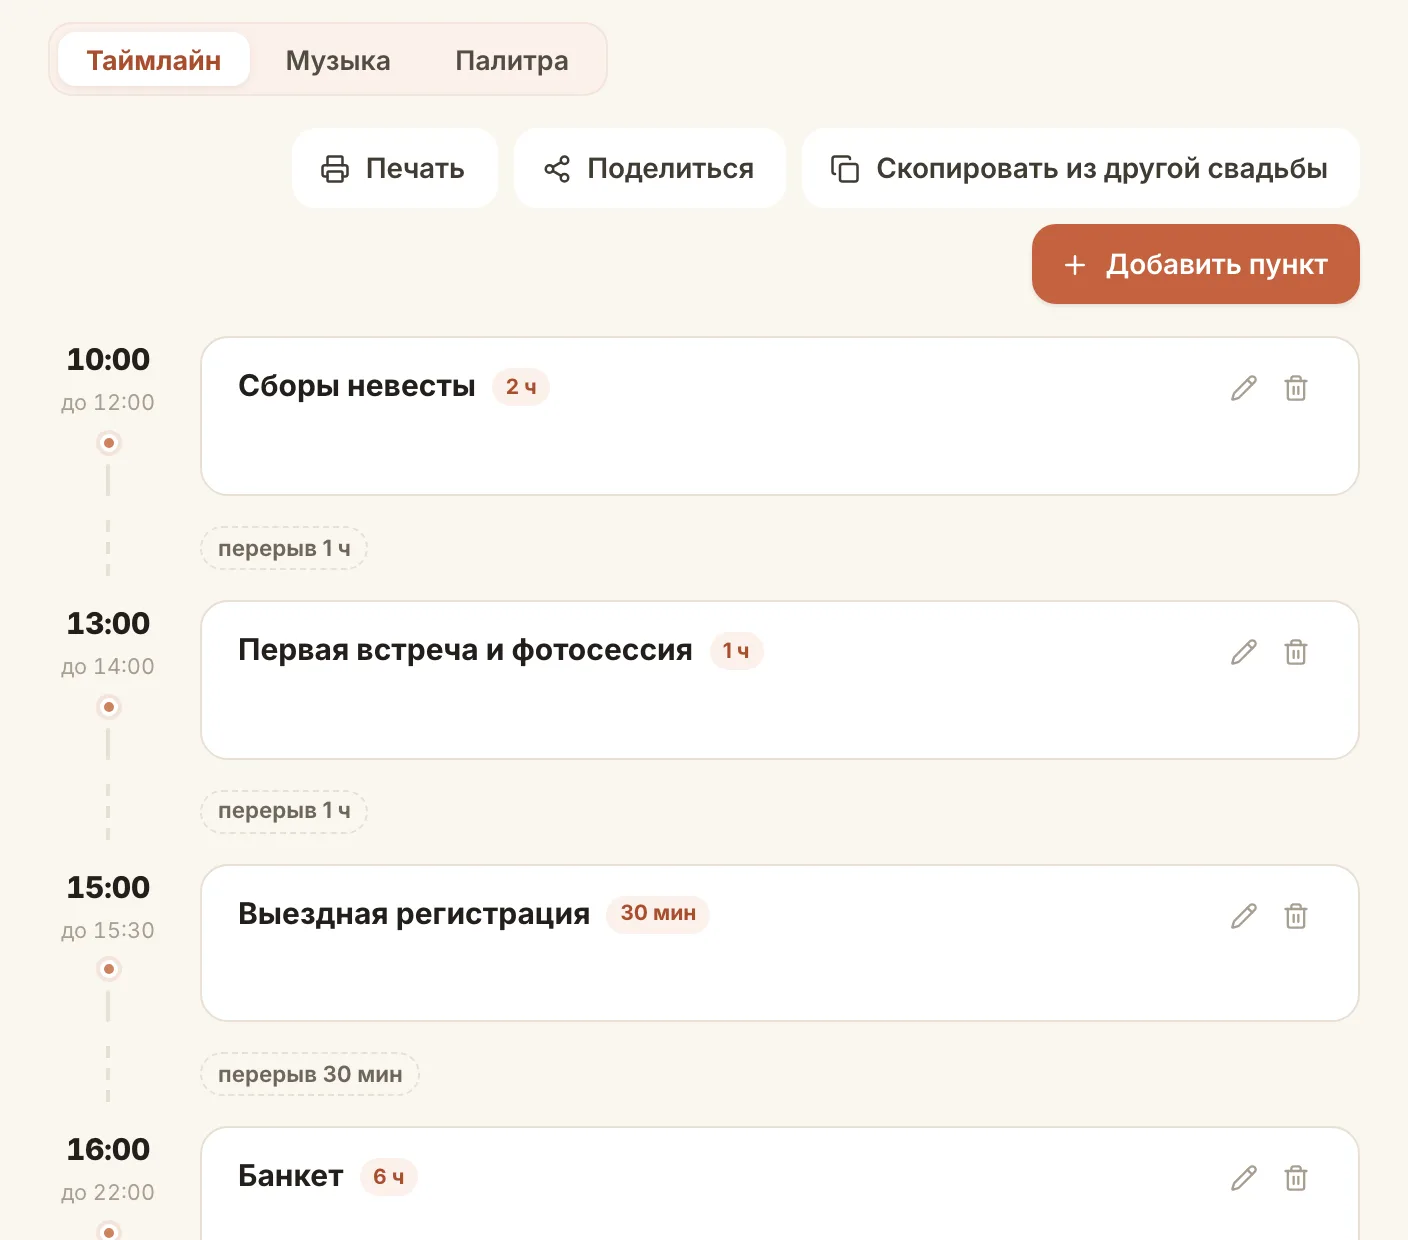Open the «Музыка» tab
This screenshot has width=1408, height=1240.
click(338, 60)
